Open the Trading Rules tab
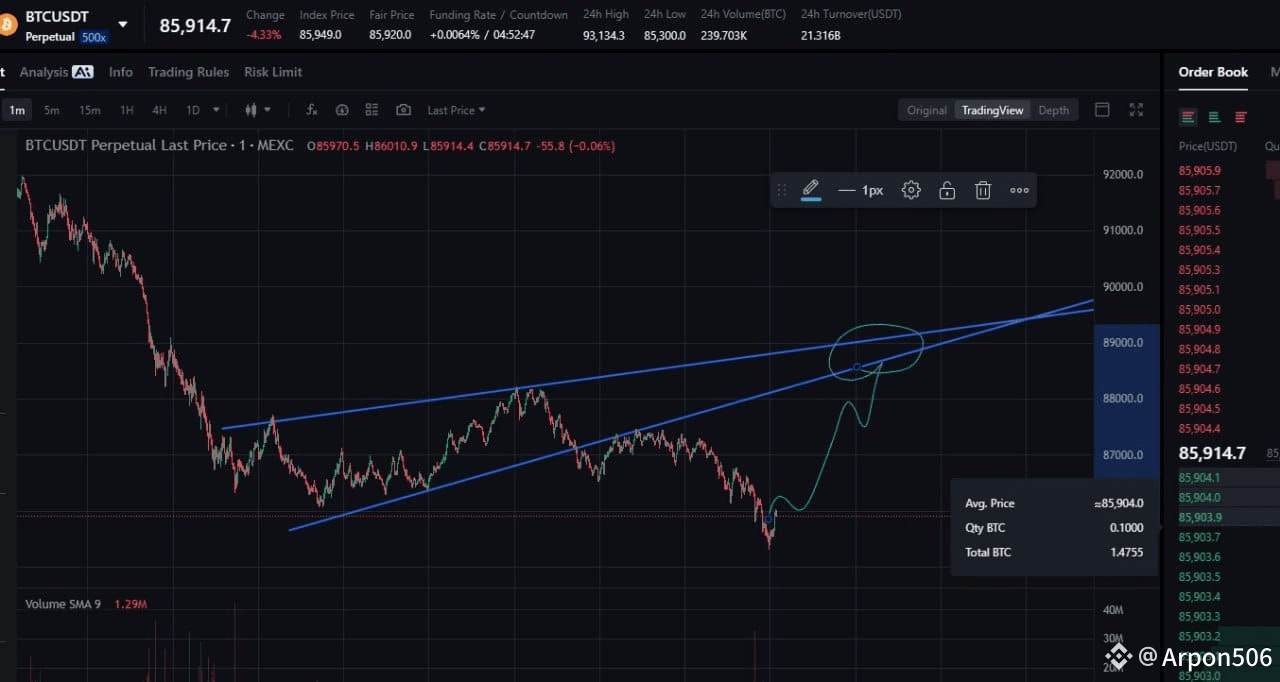This screenshot has height=682, width=1280. pyautogui.click(x=188, y=72)
